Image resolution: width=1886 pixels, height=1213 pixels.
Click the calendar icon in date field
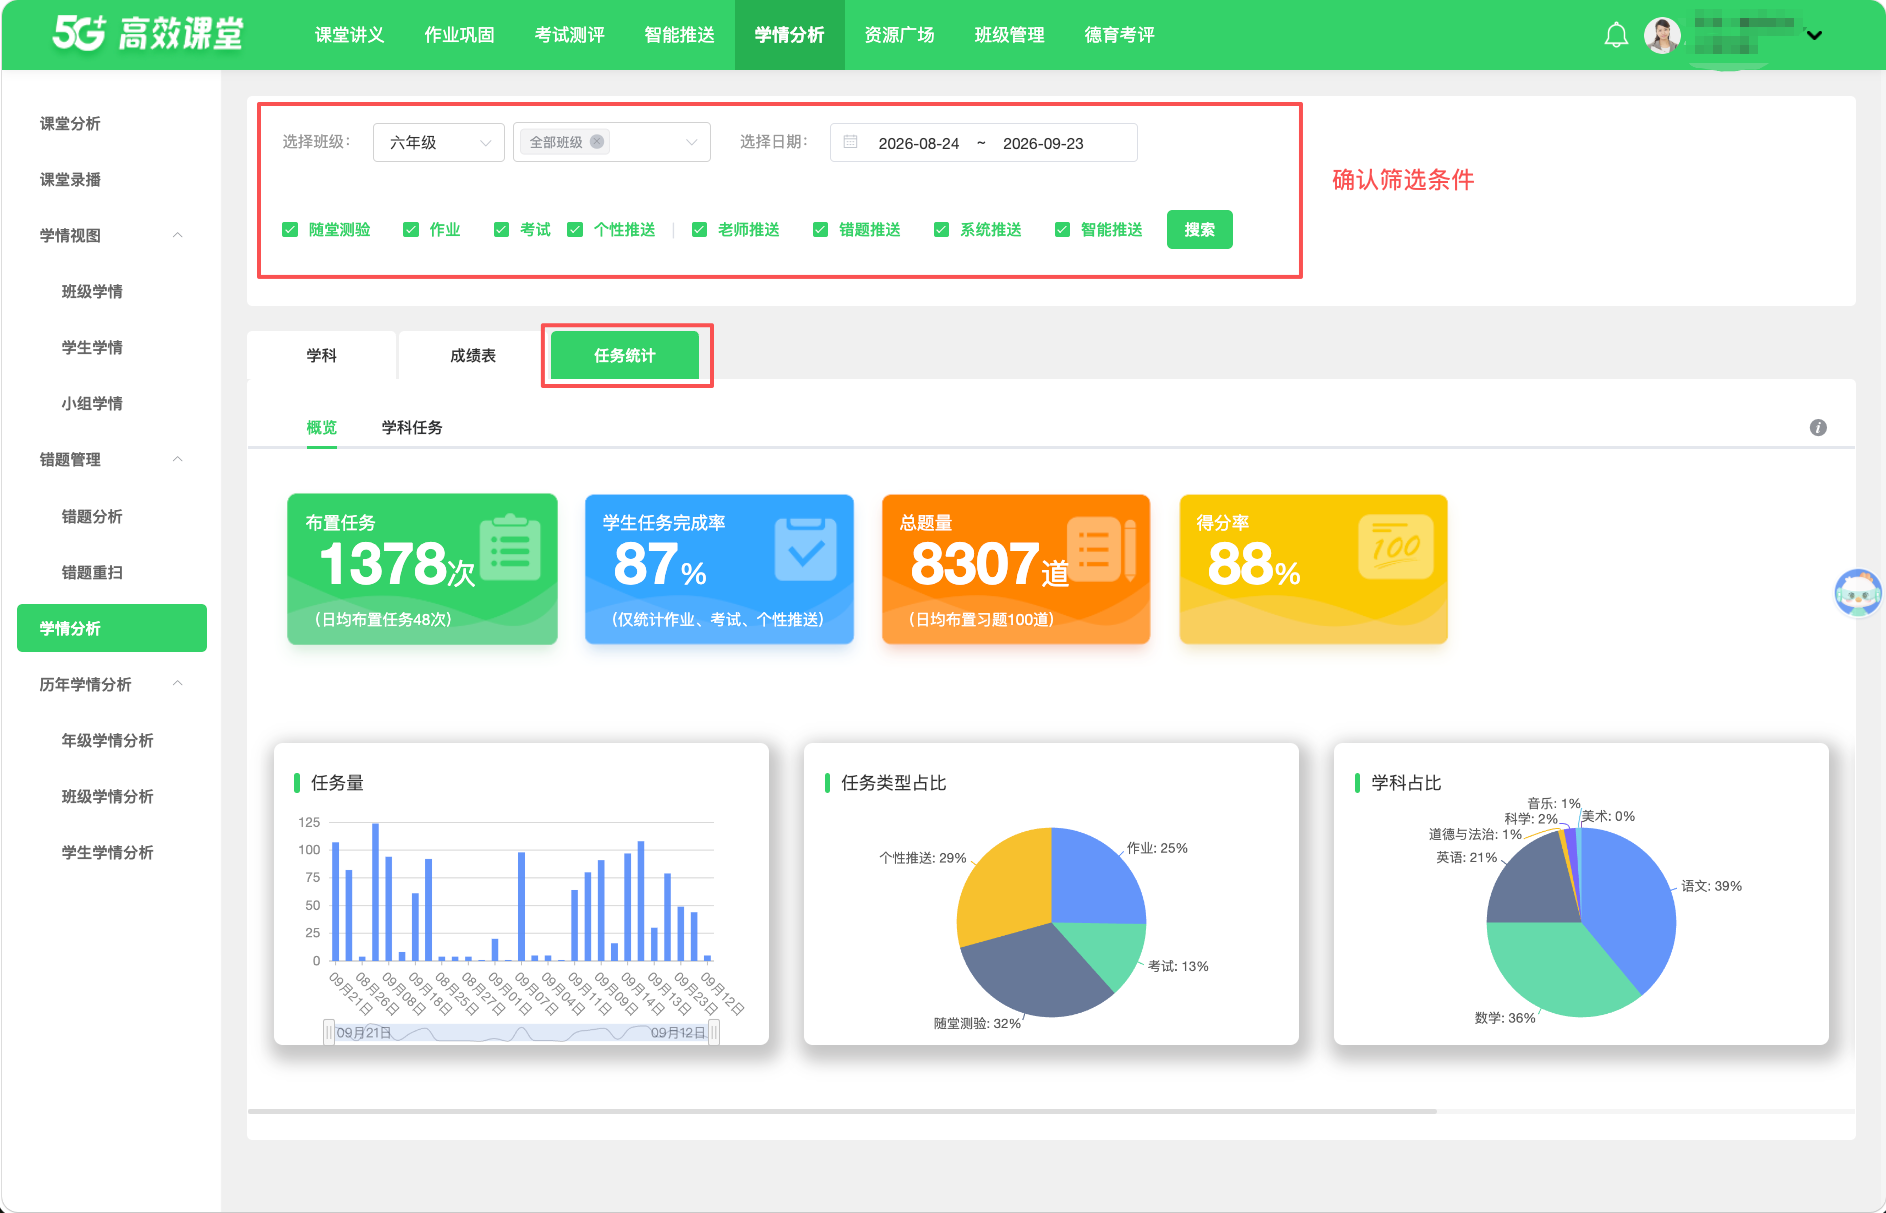point(851,143)
